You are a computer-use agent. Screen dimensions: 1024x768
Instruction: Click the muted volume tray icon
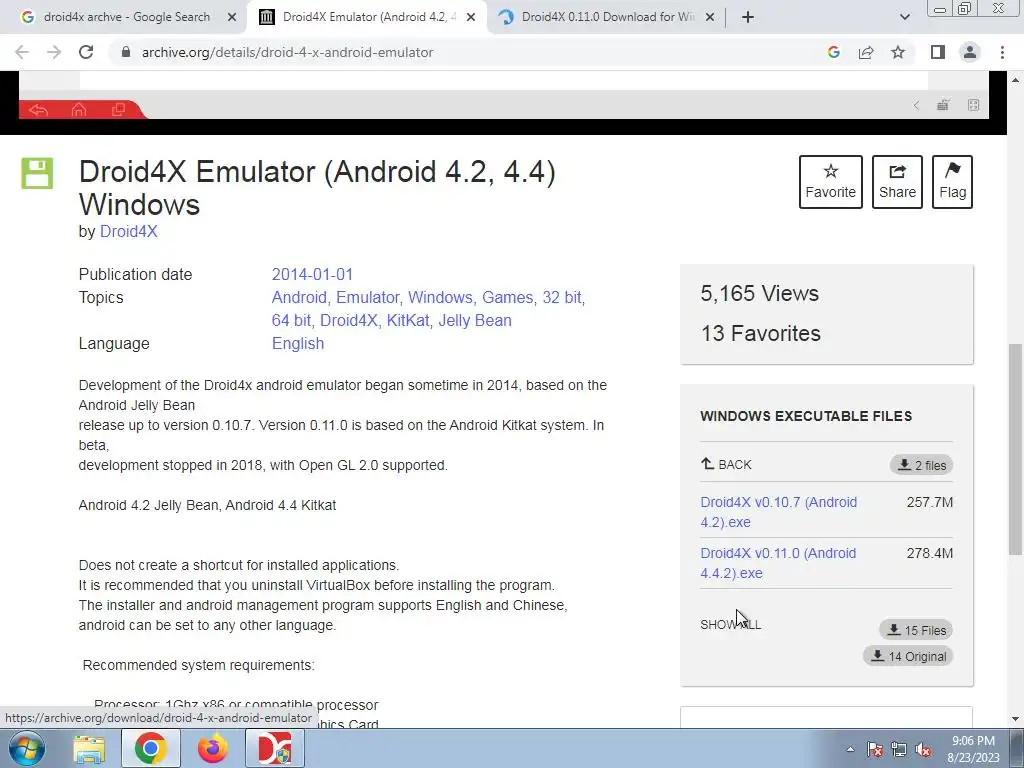(x=923, y=750)
